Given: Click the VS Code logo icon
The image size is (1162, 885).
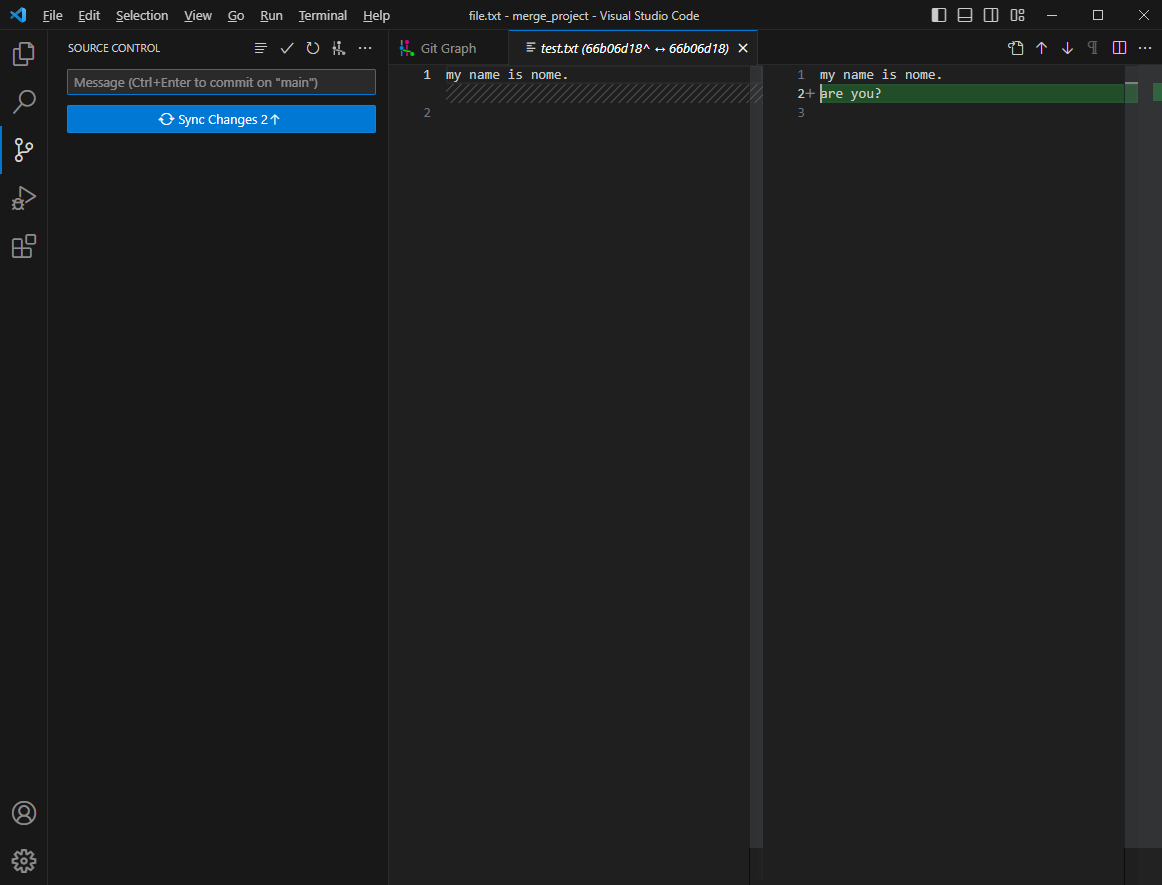Looking at the screenshot, I should 19,15.
